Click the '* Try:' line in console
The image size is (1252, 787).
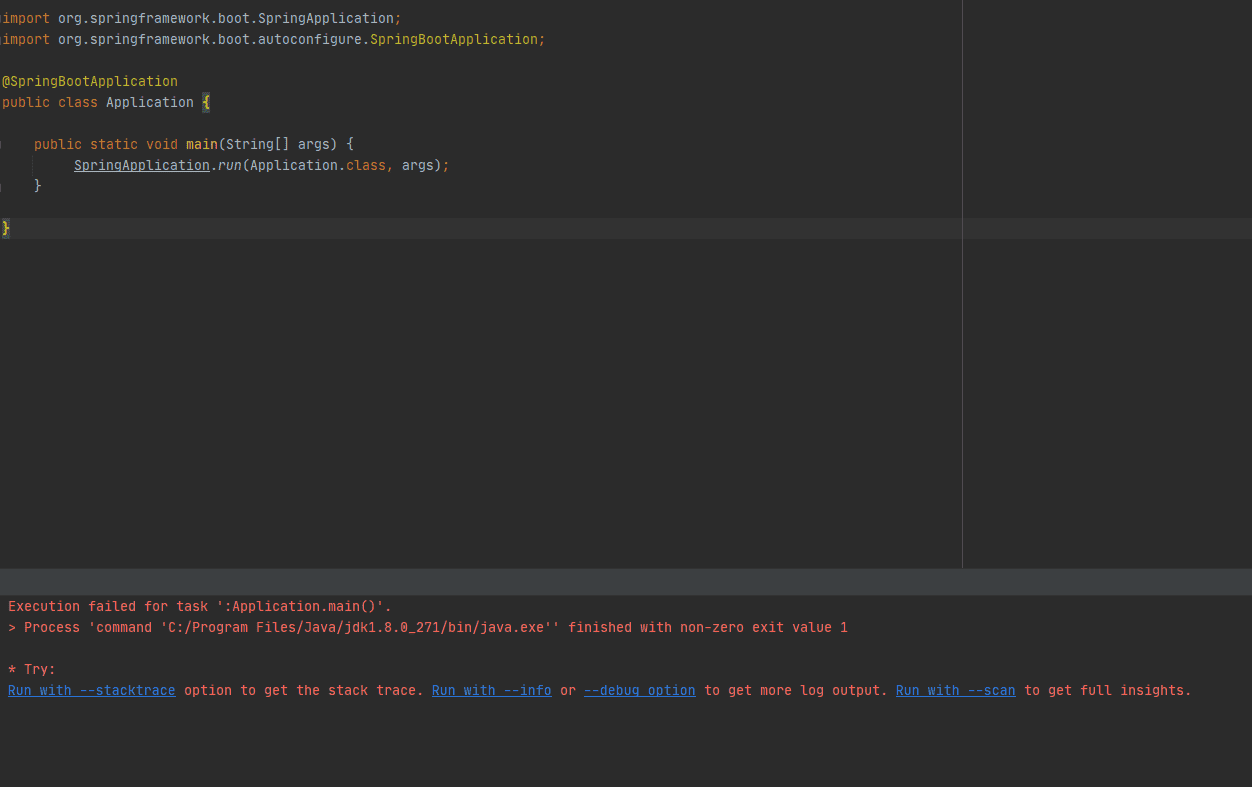32,669
